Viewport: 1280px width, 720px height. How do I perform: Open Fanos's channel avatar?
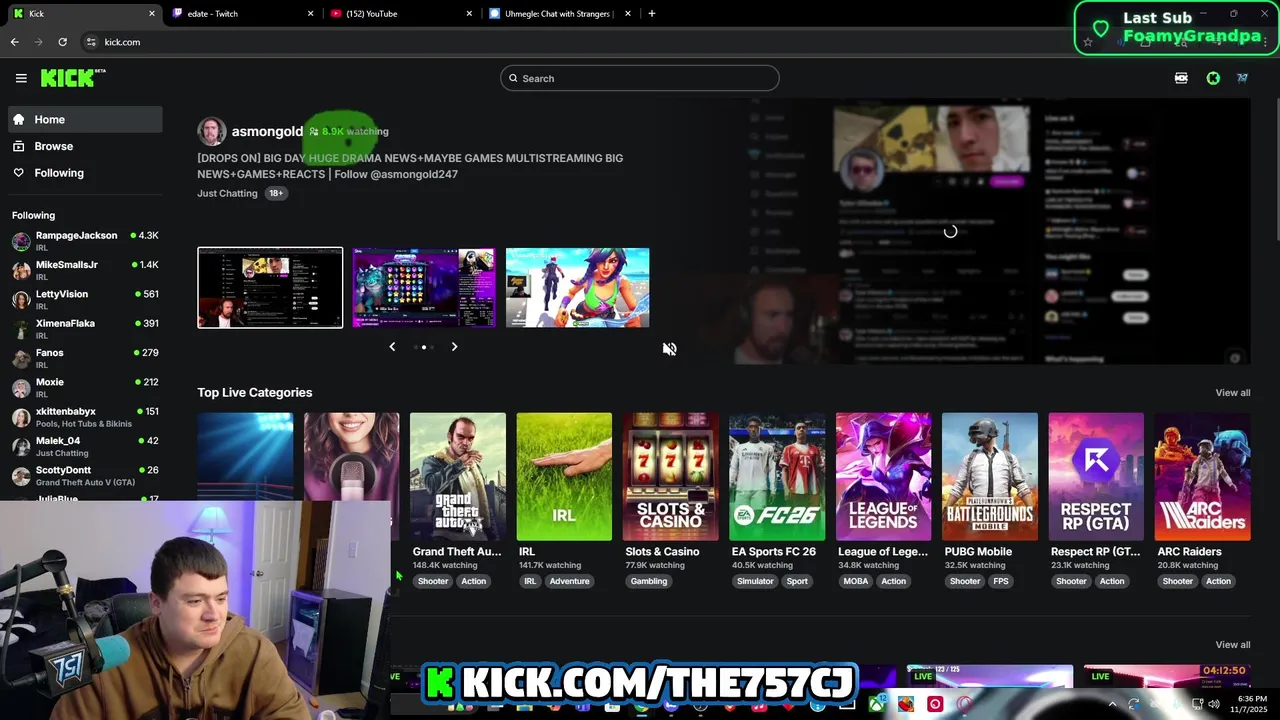point(21,358)
